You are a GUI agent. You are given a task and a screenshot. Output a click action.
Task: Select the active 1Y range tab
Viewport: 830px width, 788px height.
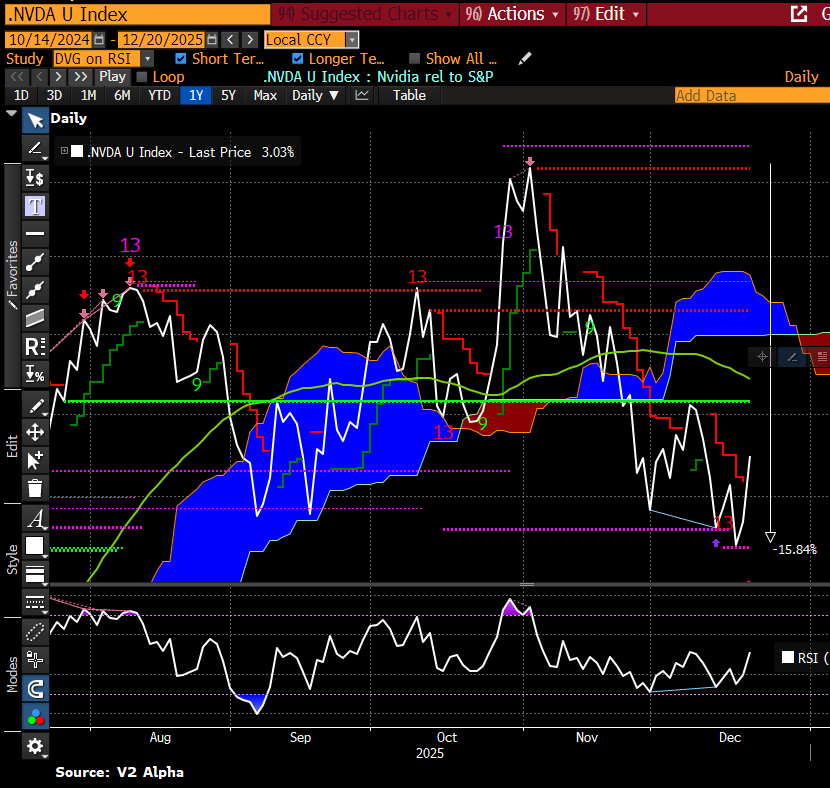[x=196, y=95]
